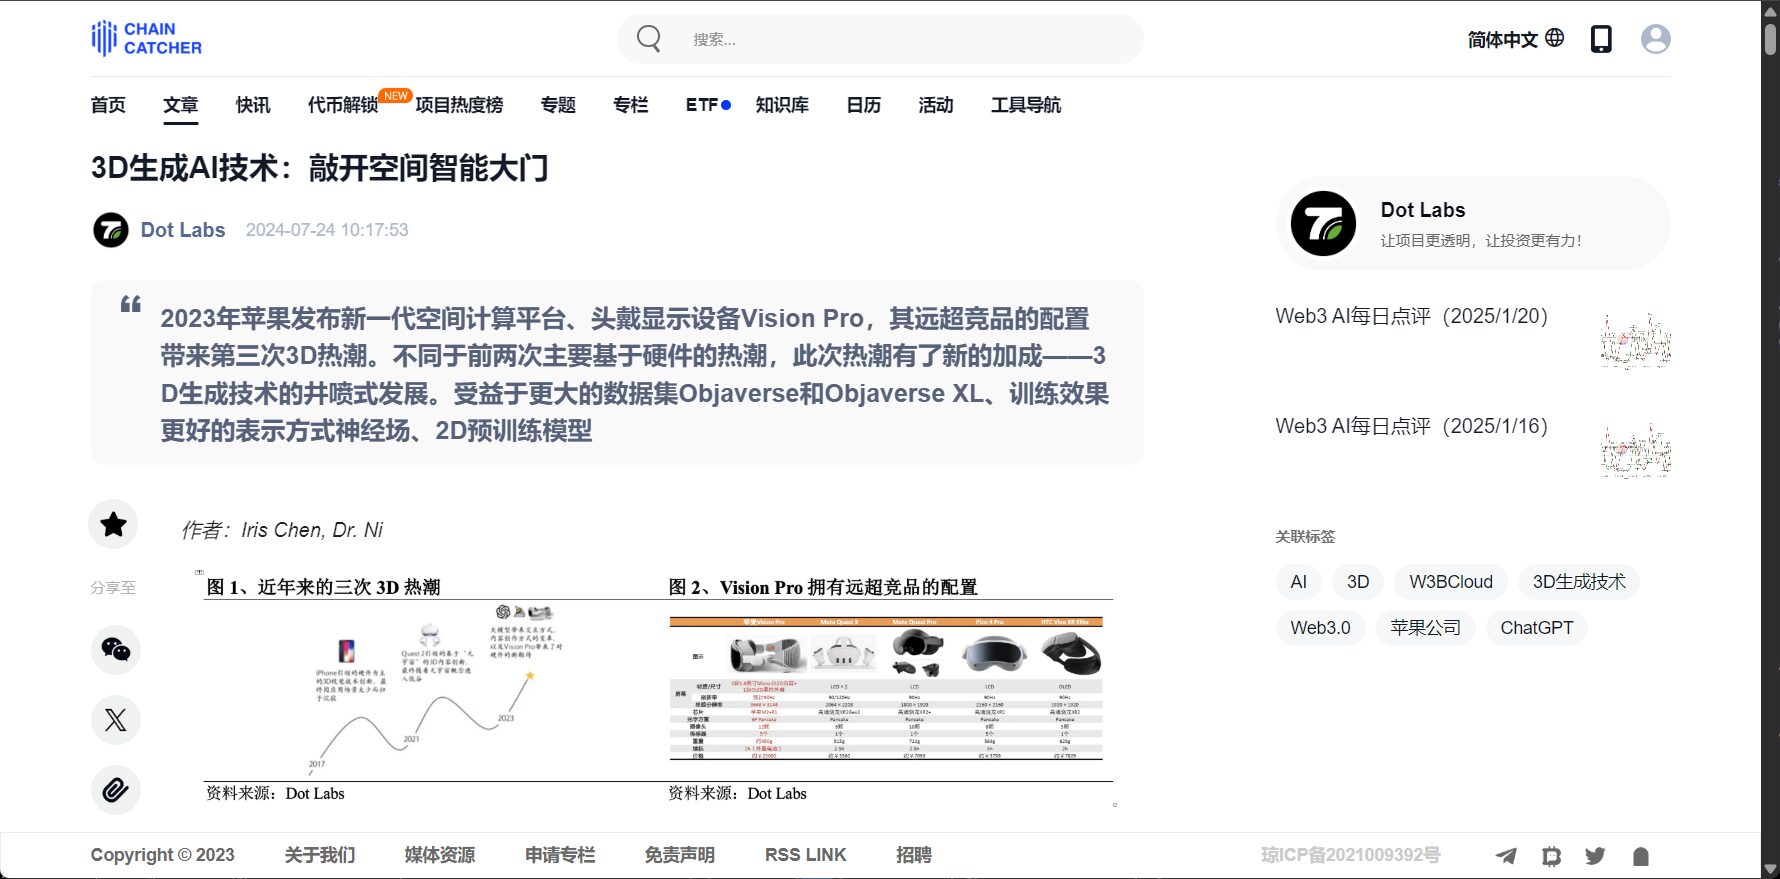The image size is (1780, 879).
Task: Click the NEW badge on 代币解锁
Action: (396, 96)
